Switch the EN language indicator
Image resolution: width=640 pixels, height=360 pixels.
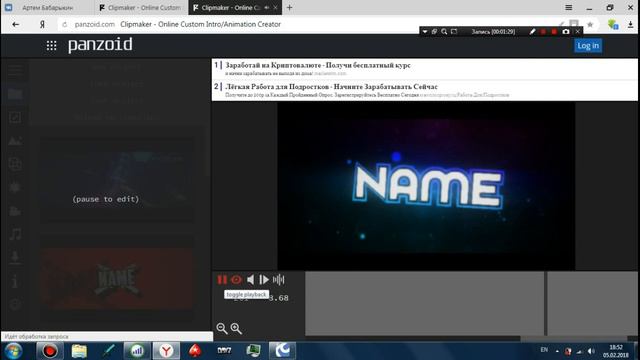click(544, 350)
